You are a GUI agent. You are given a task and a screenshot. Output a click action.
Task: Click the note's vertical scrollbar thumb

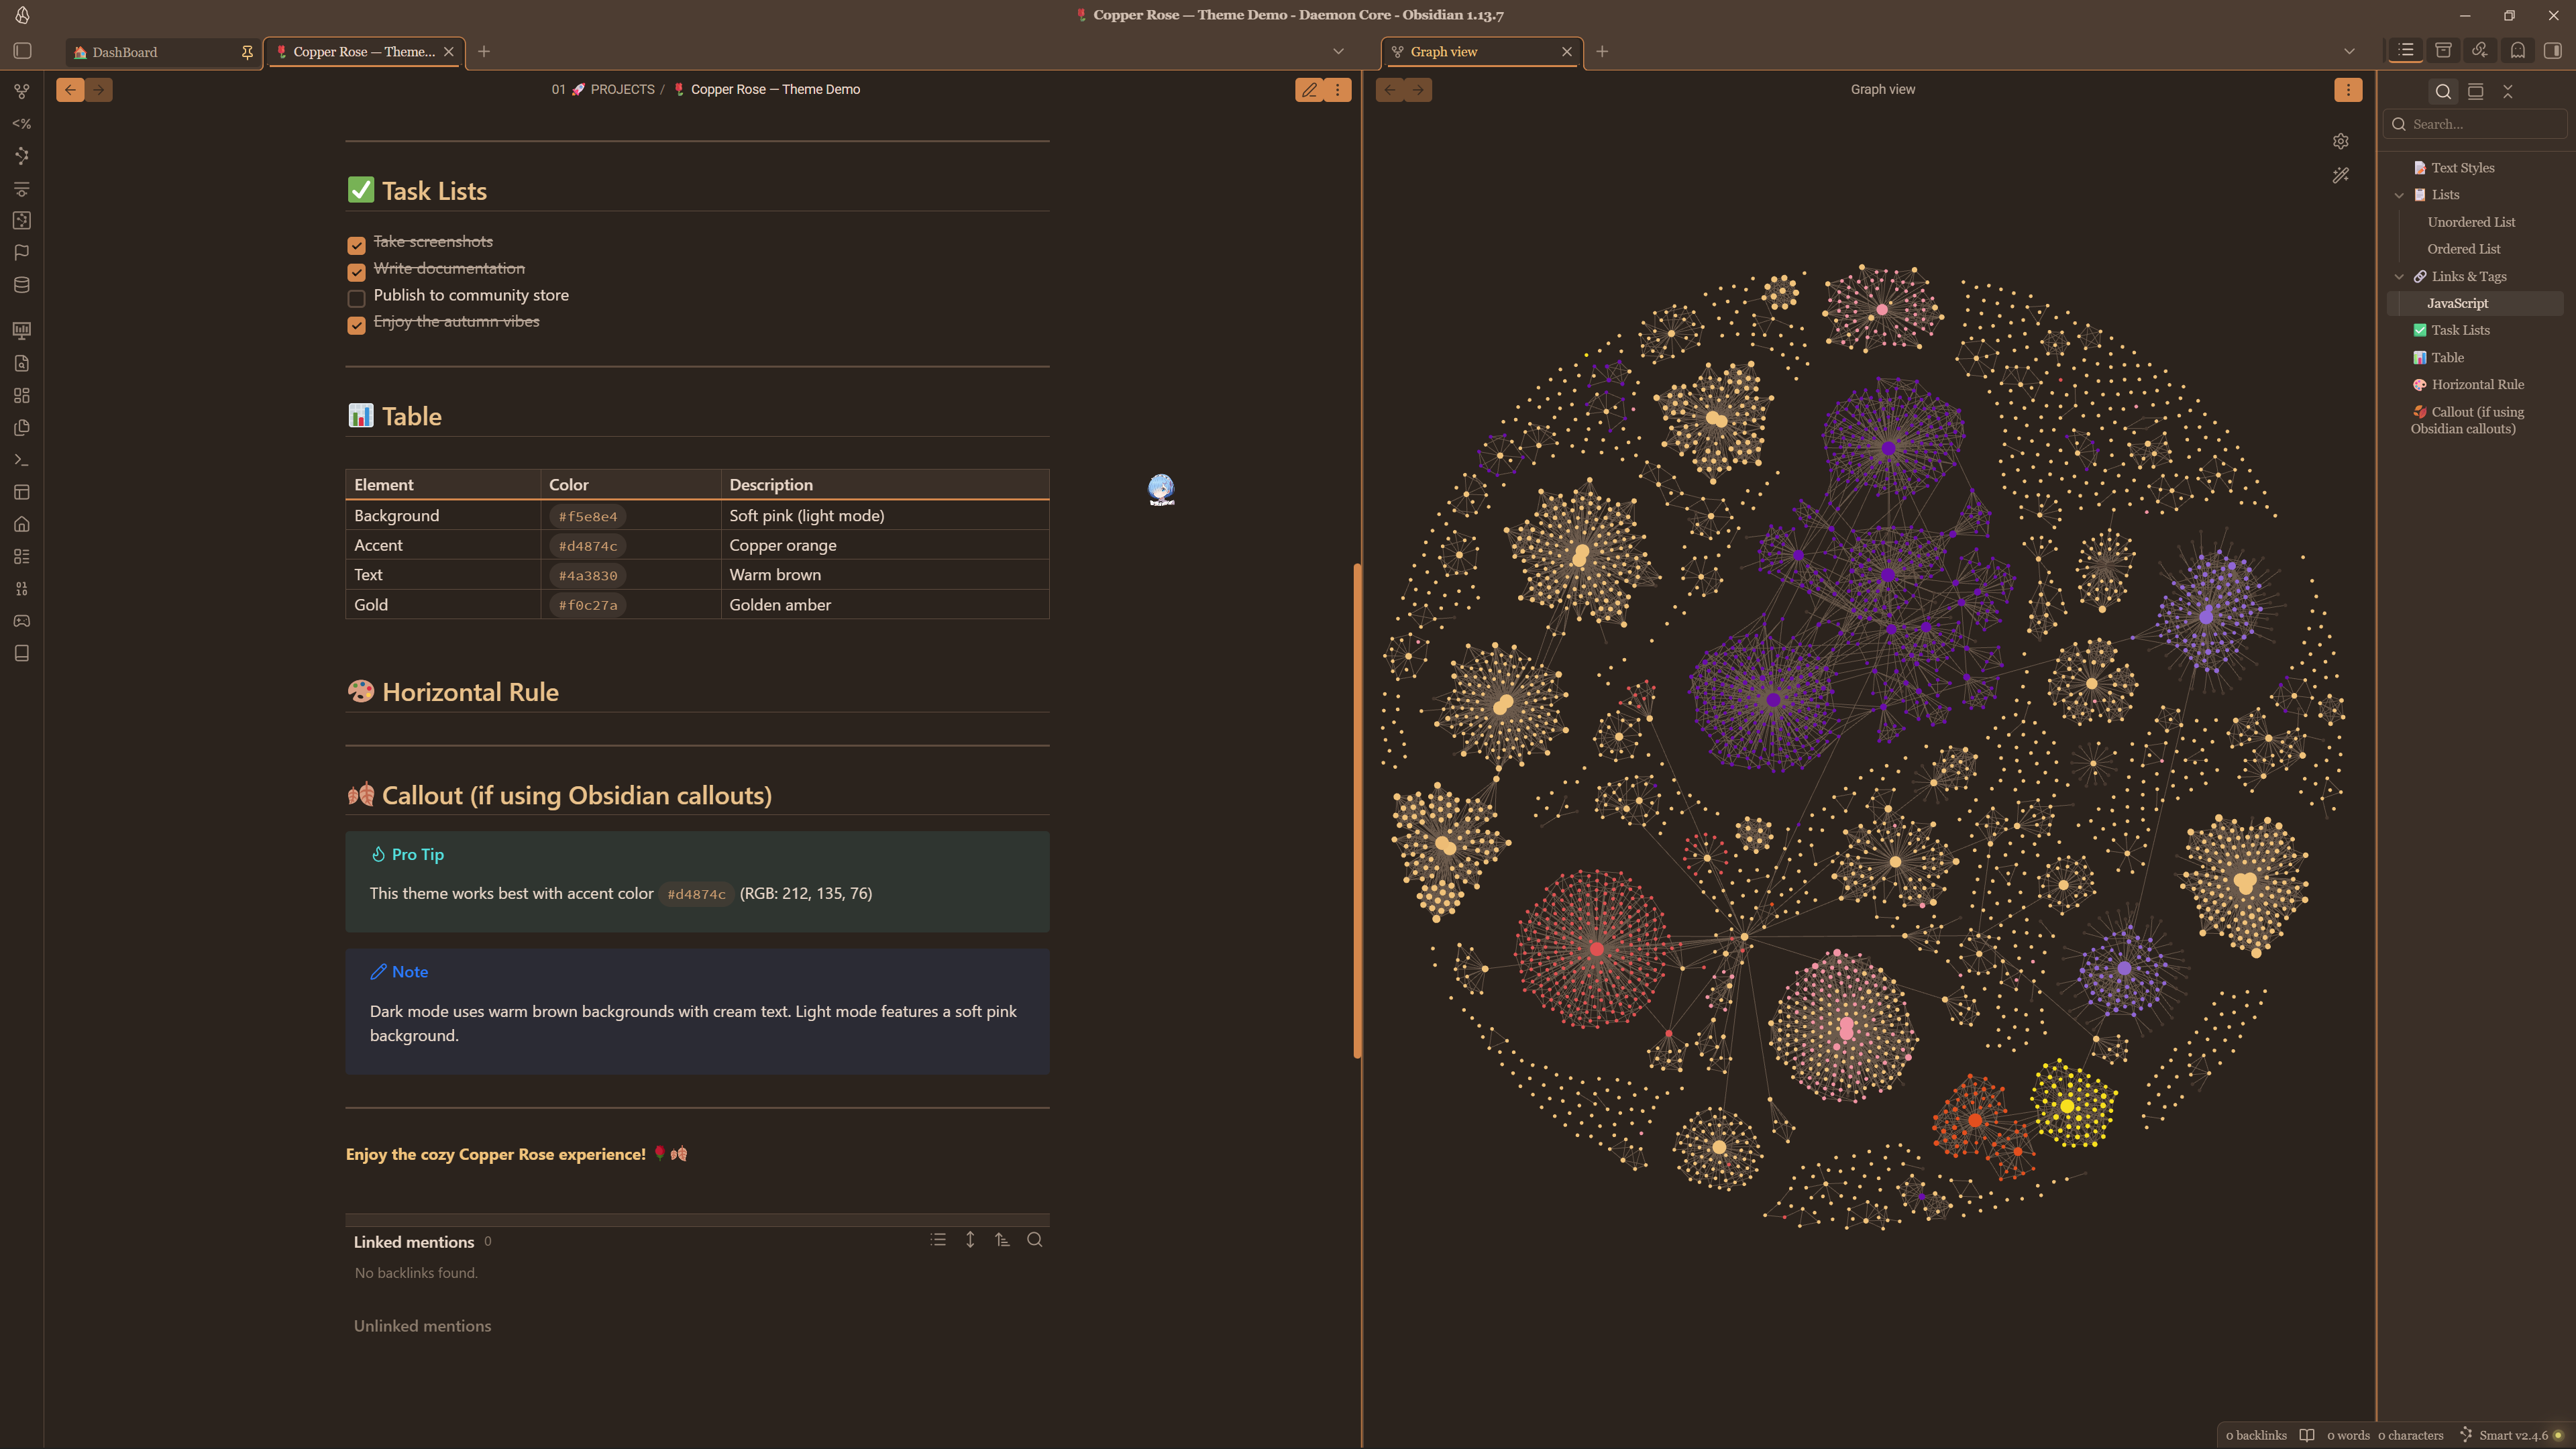point(1357,810)
